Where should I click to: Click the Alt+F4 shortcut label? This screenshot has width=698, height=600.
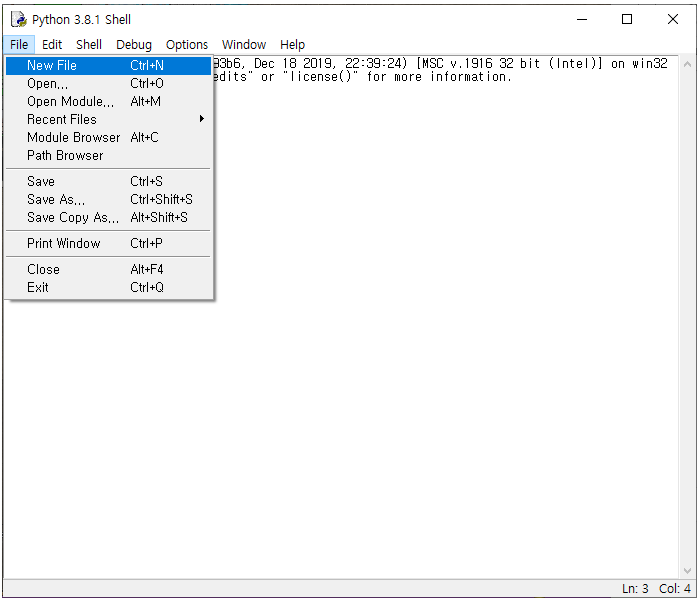(146, 269)
